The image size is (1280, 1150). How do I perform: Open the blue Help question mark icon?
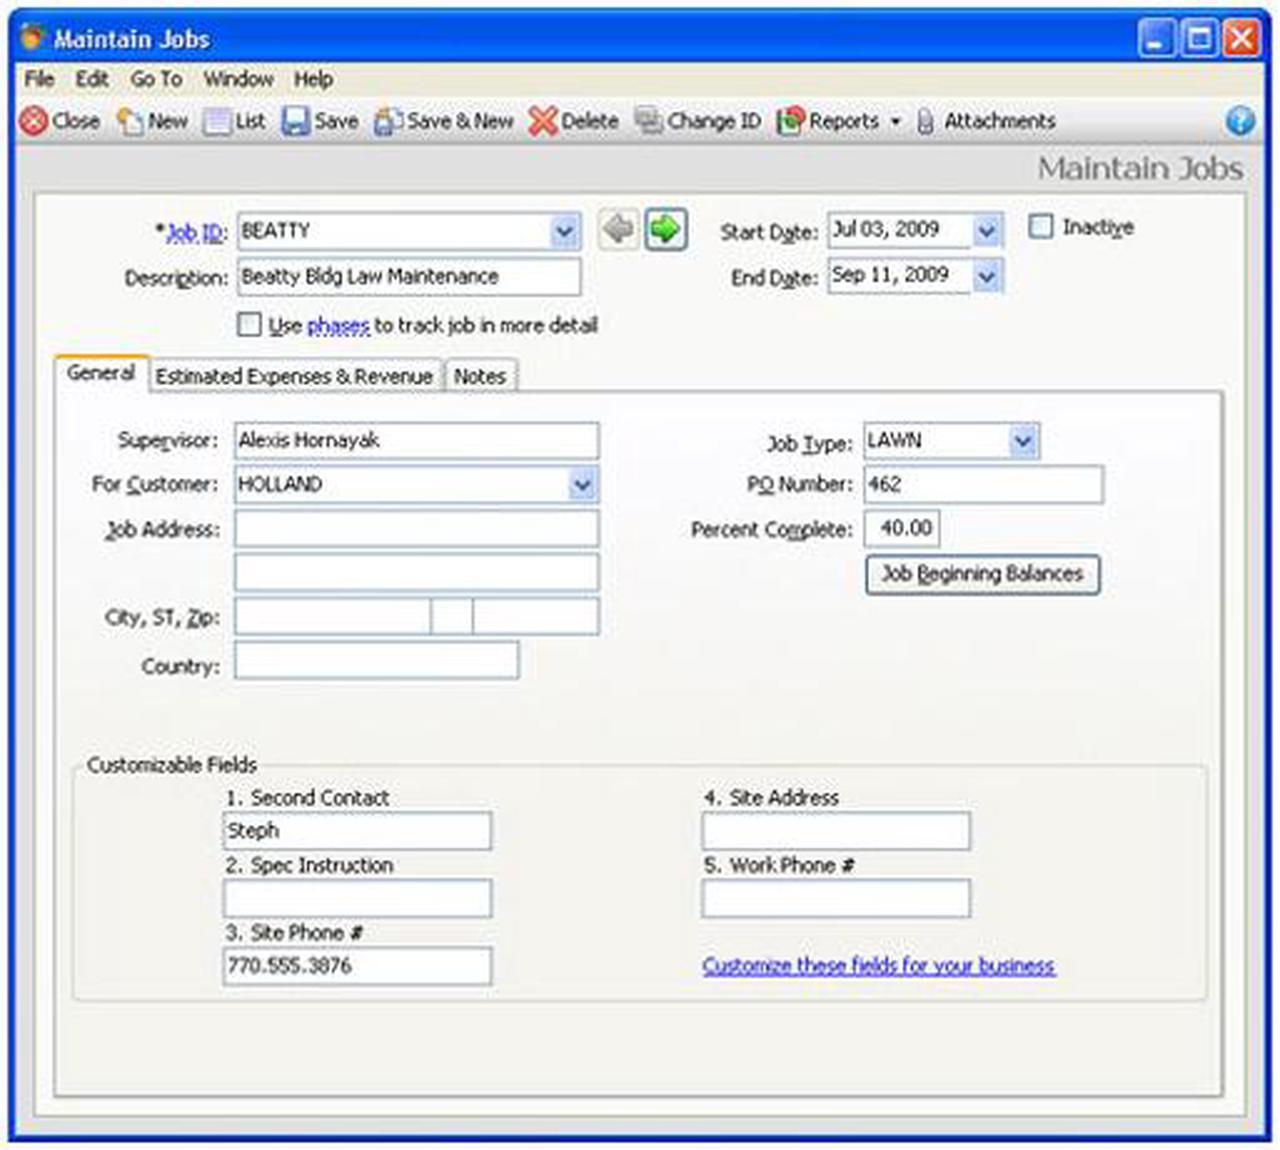point(1240,121)
